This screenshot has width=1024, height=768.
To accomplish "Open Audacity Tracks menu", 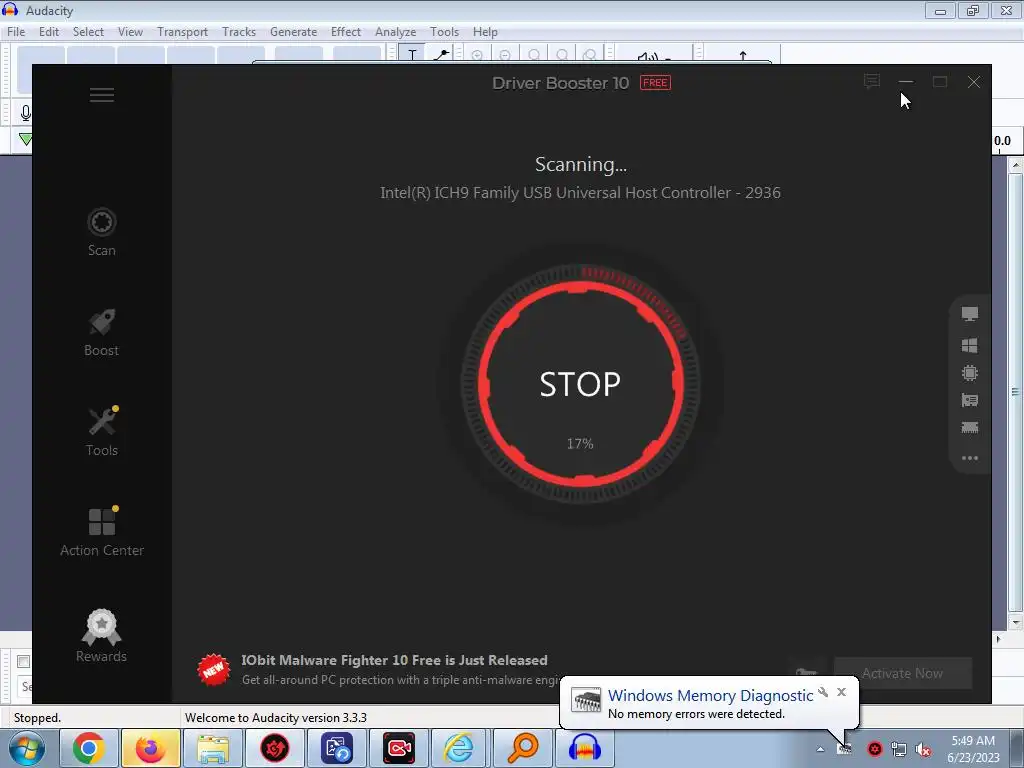I will pyautogui.click(x=239, y=31).
